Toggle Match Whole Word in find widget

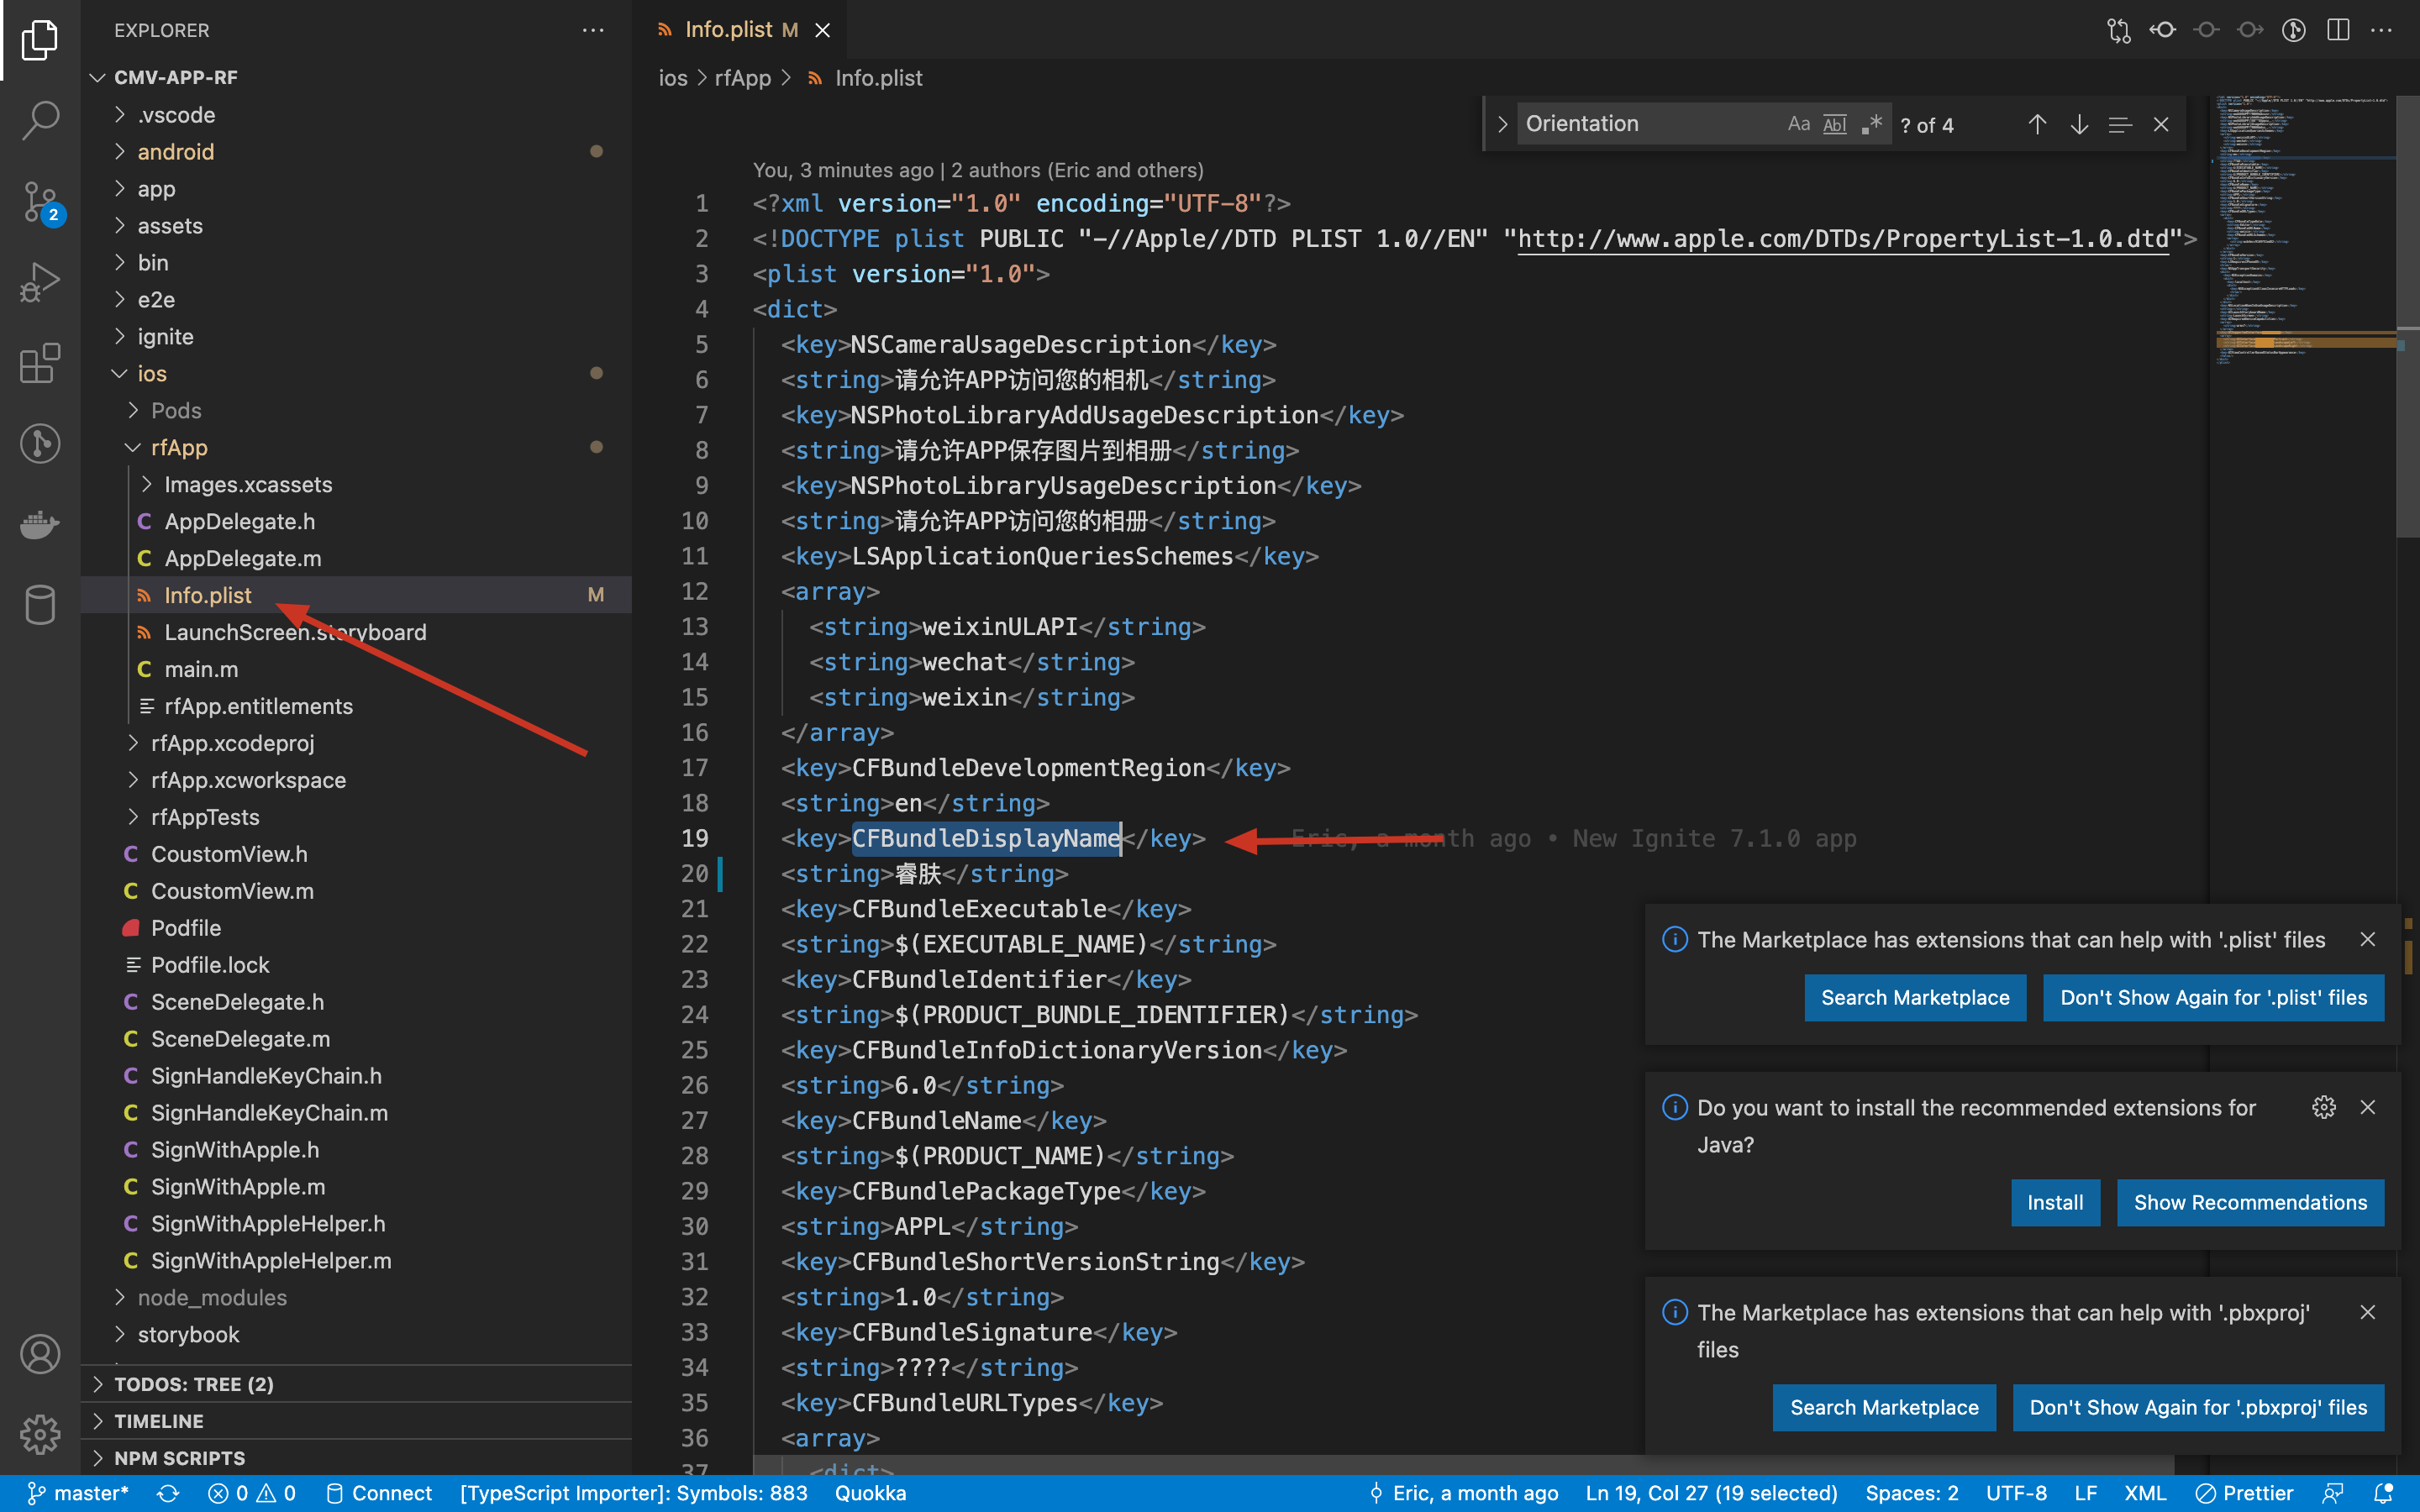click(1834, 124)
